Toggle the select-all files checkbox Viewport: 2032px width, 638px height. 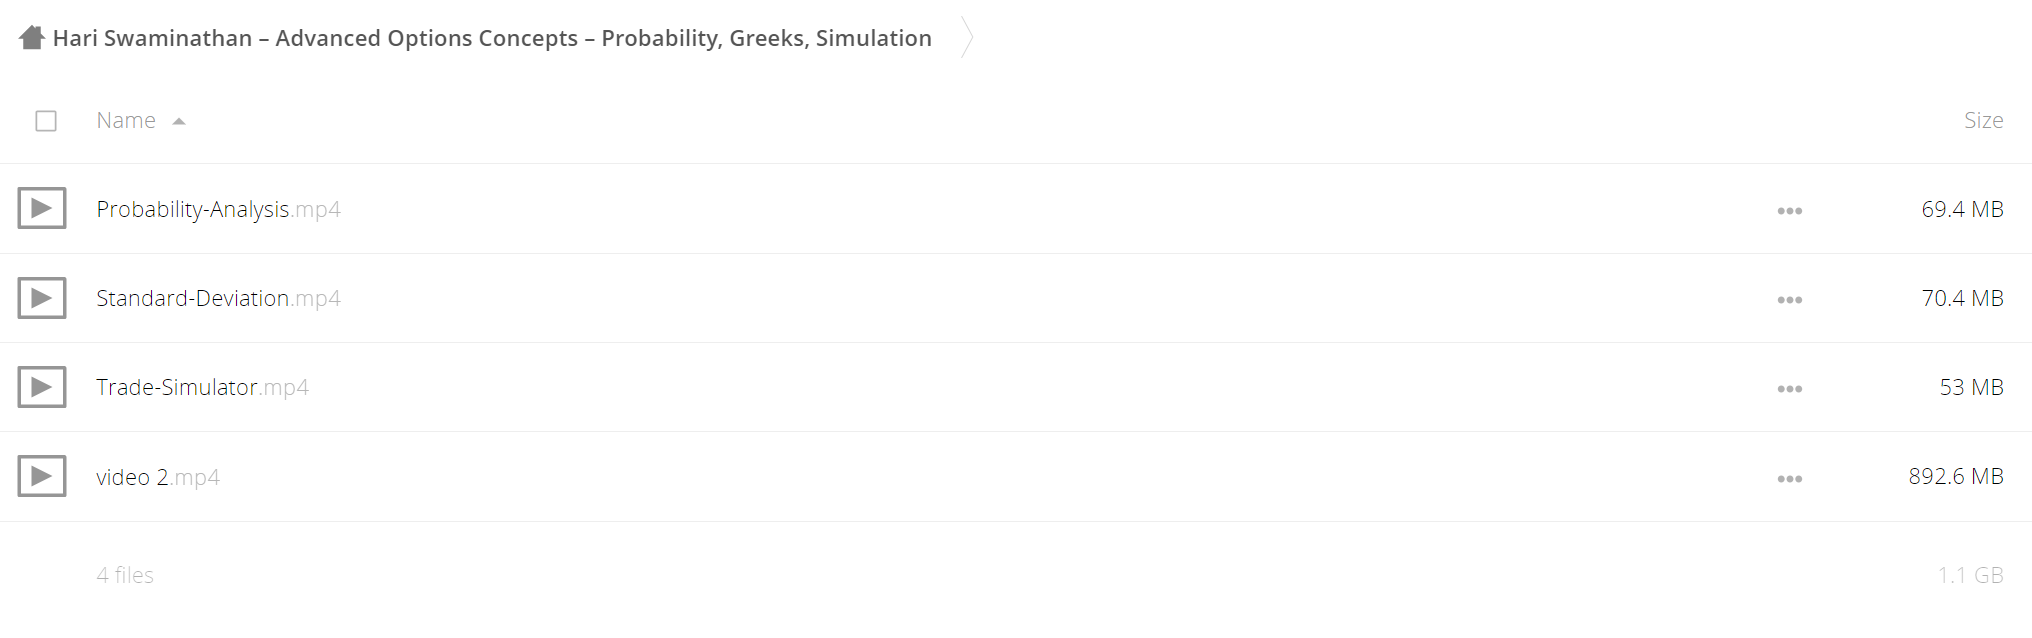tap(46, 121)
